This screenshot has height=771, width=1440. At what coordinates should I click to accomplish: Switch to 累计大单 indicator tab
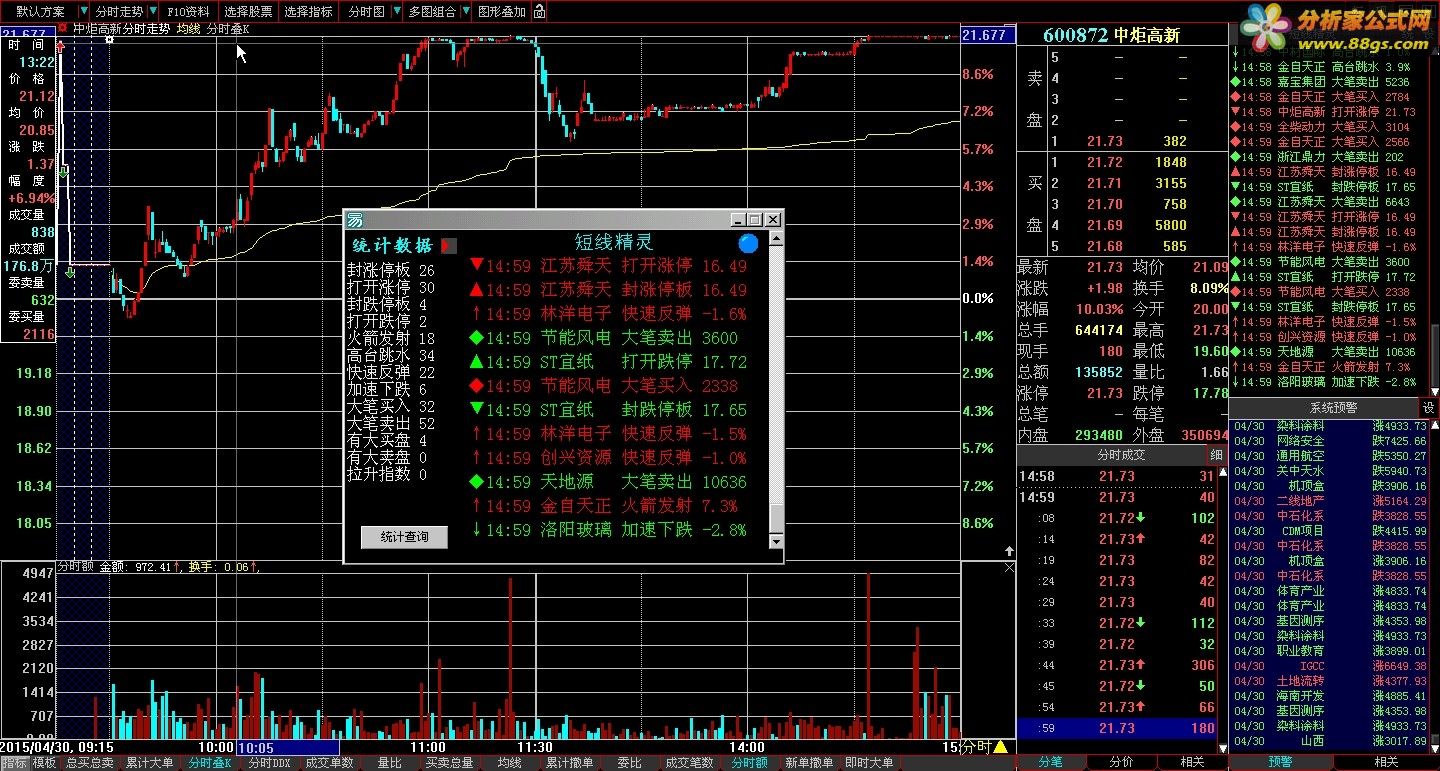[x=149, y=763]
